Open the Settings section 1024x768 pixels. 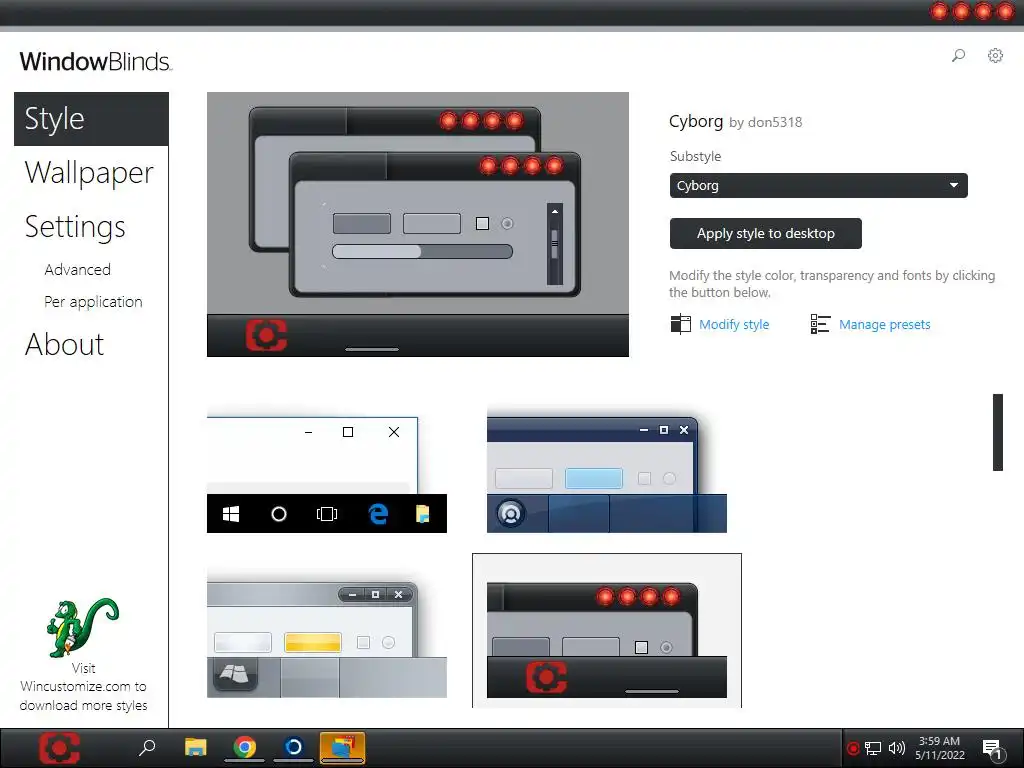[75, 227]
